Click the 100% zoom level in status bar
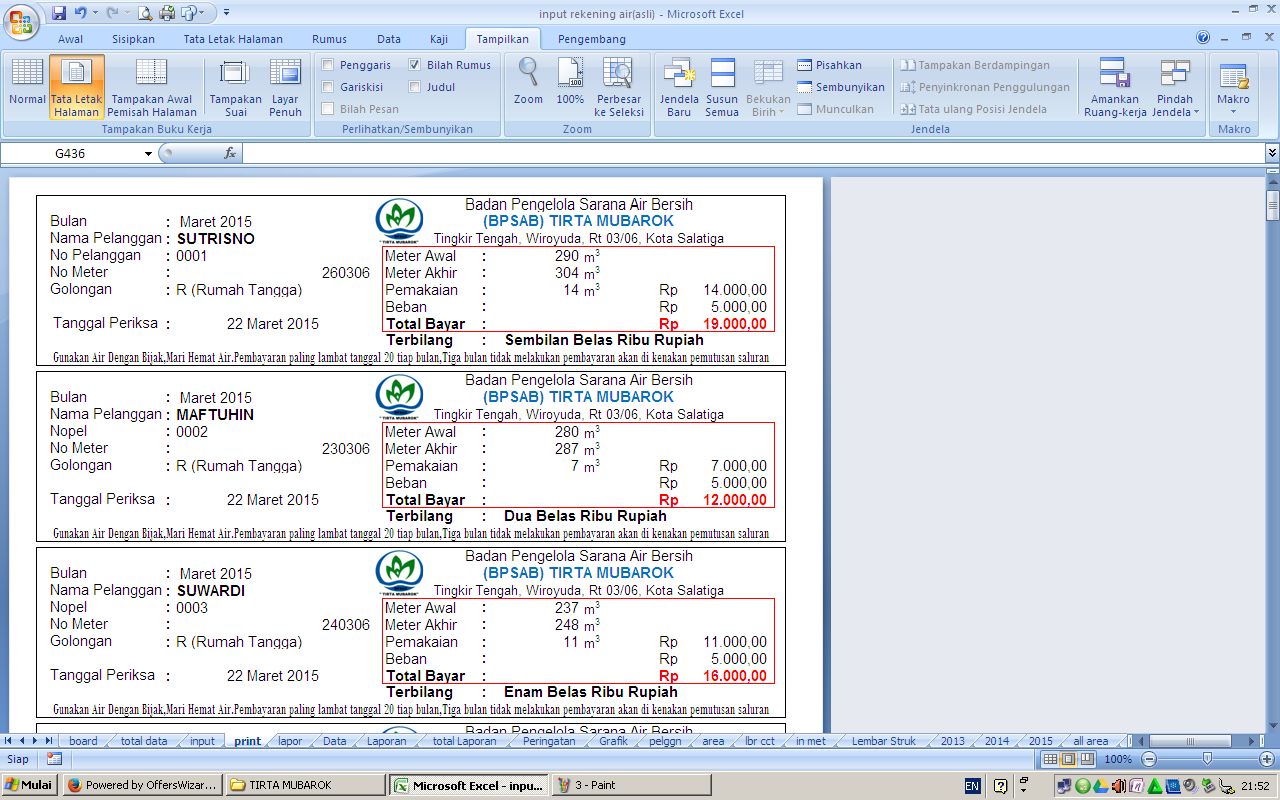The height and width of the screenshot is (800, 1280). [1118, 759]
